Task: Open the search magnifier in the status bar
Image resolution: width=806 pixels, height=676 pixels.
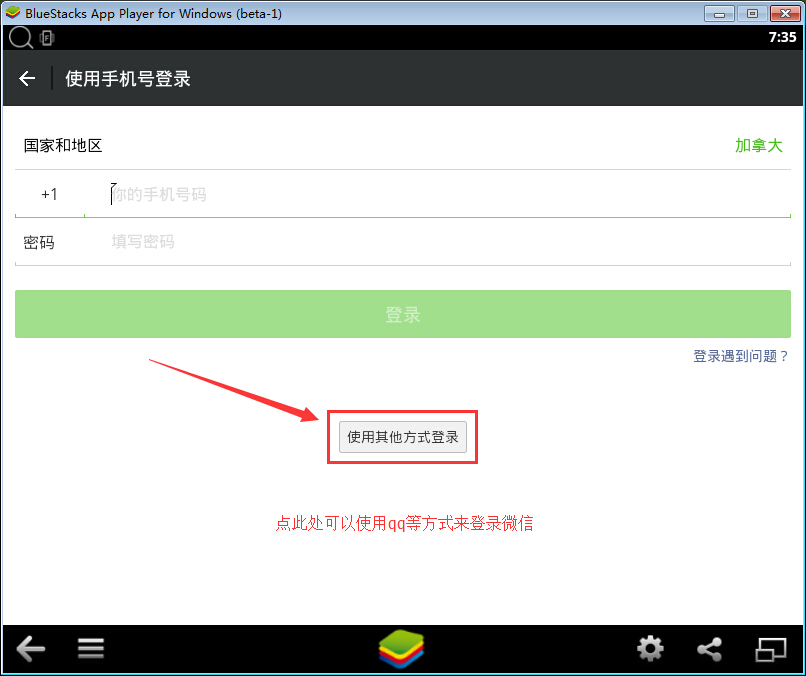Action: (x=20, y=36)
